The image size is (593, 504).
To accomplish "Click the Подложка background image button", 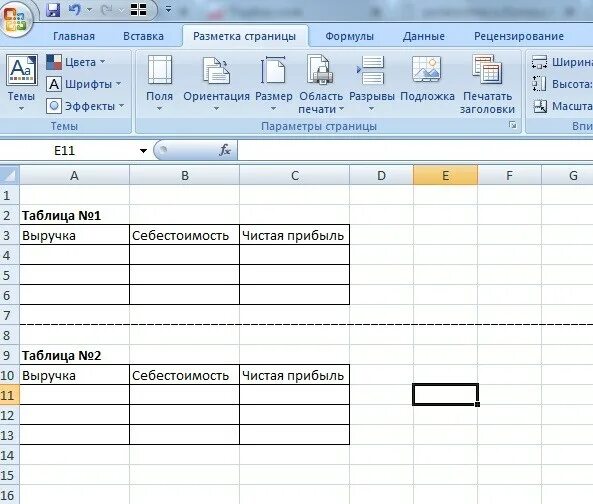I will point(427,78).
